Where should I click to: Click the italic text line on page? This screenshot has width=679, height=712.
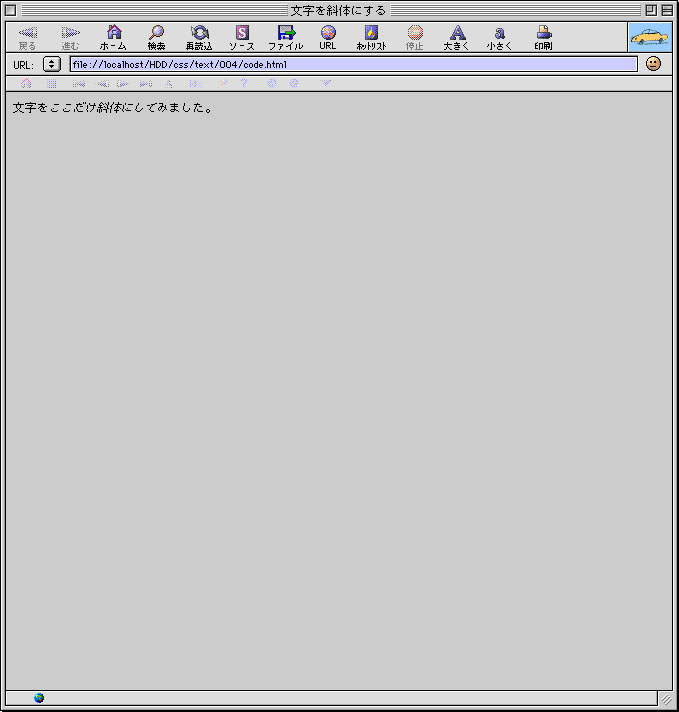pos(113,108)
